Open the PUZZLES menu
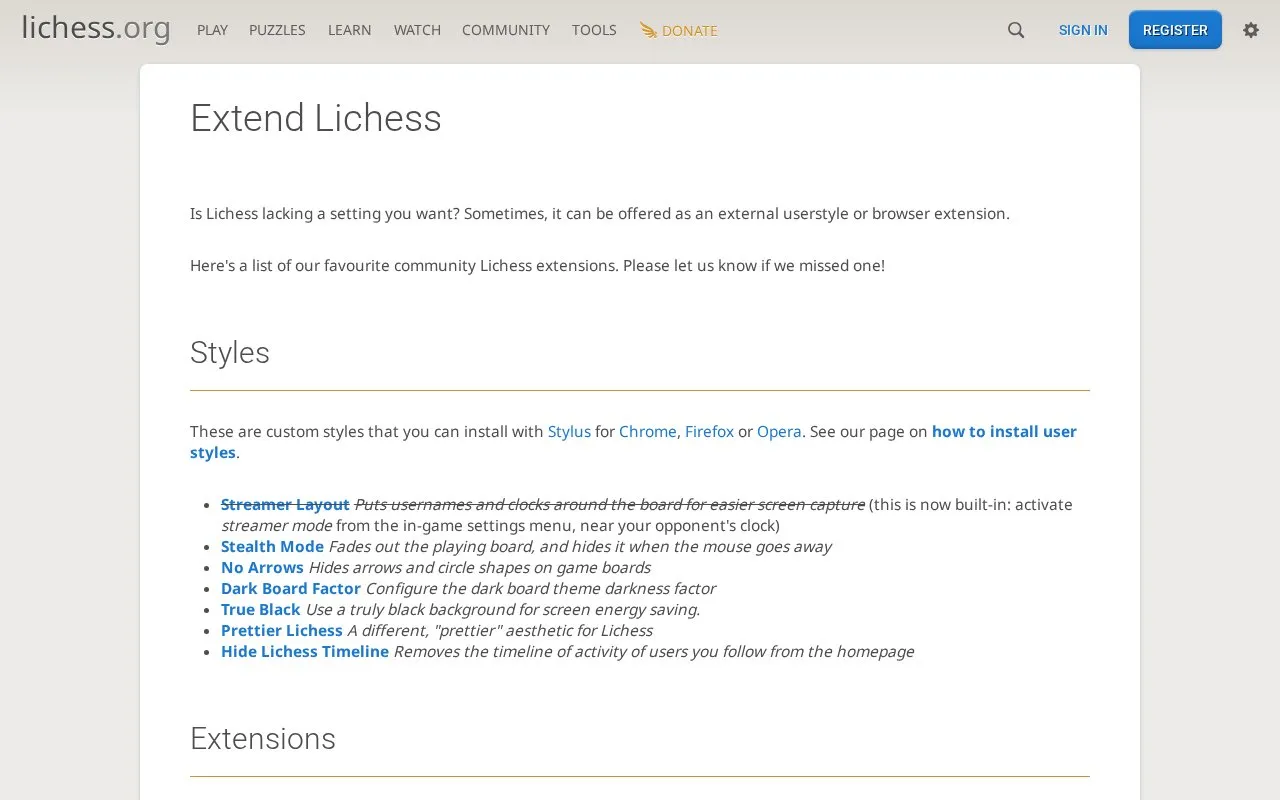Image resolution: width=1280 pixels, height=800 pixels. (x=277, y=30)
